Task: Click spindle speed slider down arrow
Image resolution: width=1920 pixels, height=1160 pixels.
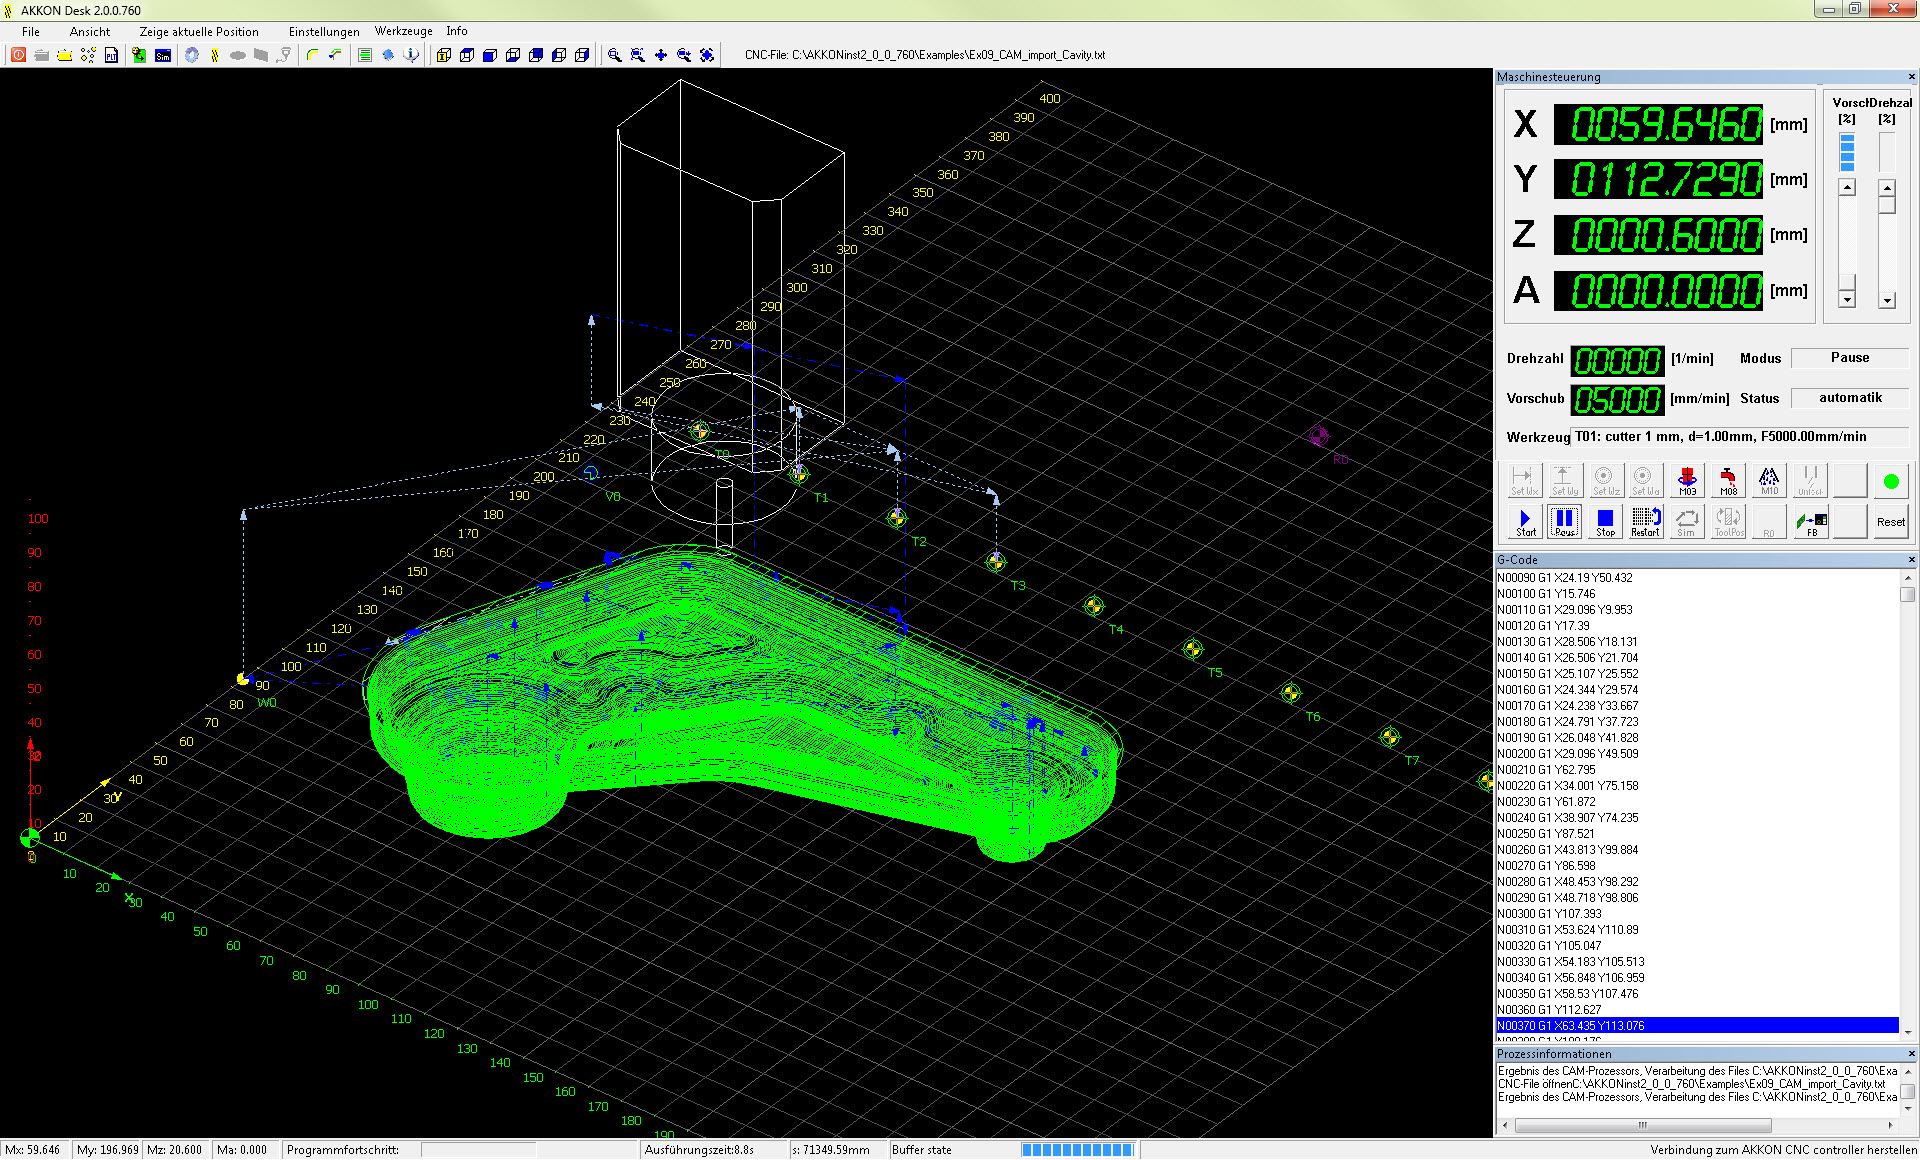Action: [x=1887, y=300]
